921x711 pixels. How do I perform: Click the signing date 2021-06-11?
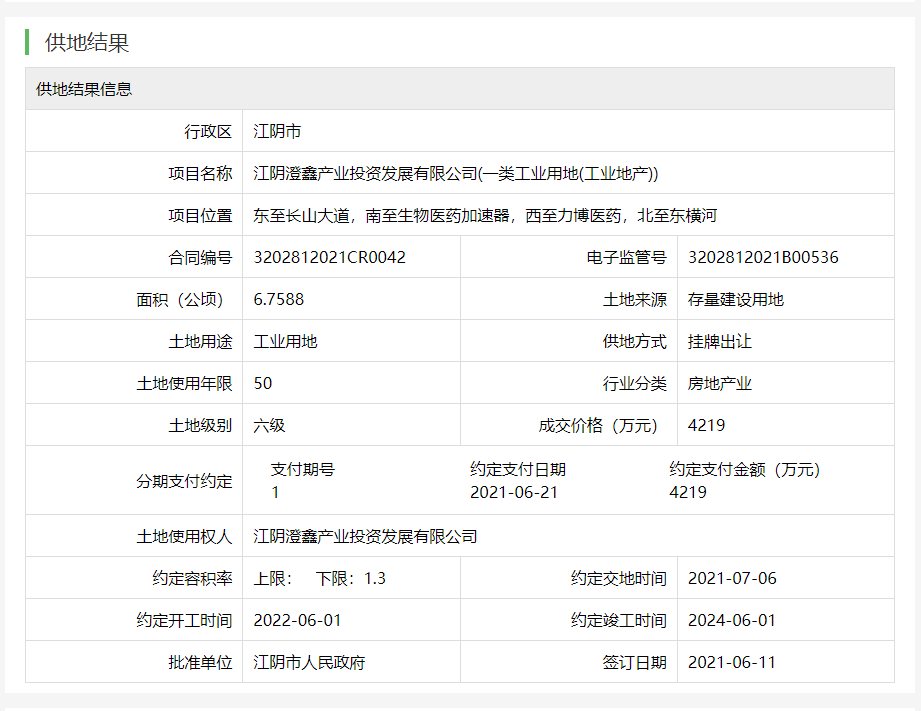[x=732, y=662]
